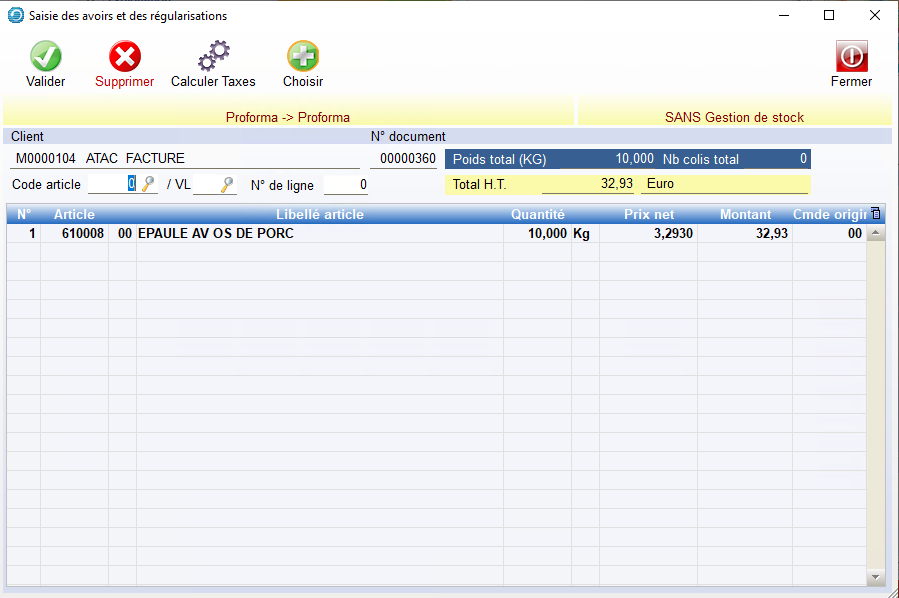Select row EPAULE AV OS DE PORC

[x=319, y=233]
